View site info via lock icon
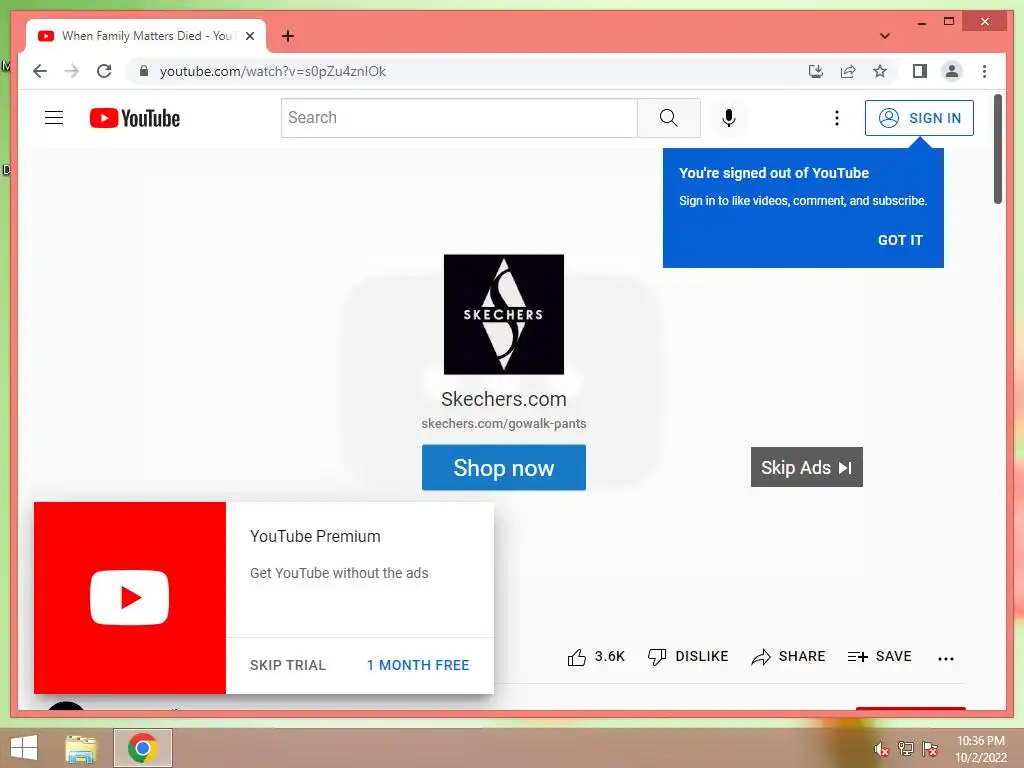This screenshot has width=1024, height=768. coord(144,71)
